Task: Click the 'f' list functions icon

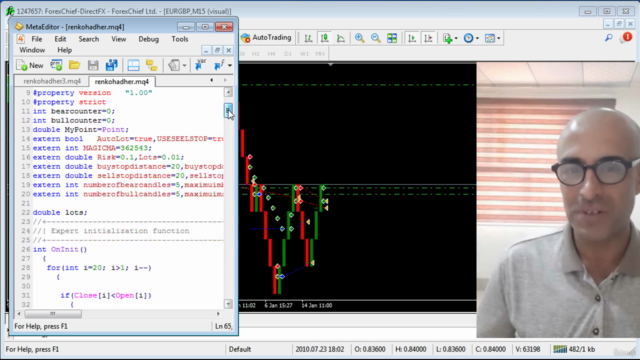Action: click(x=219, y=65)
